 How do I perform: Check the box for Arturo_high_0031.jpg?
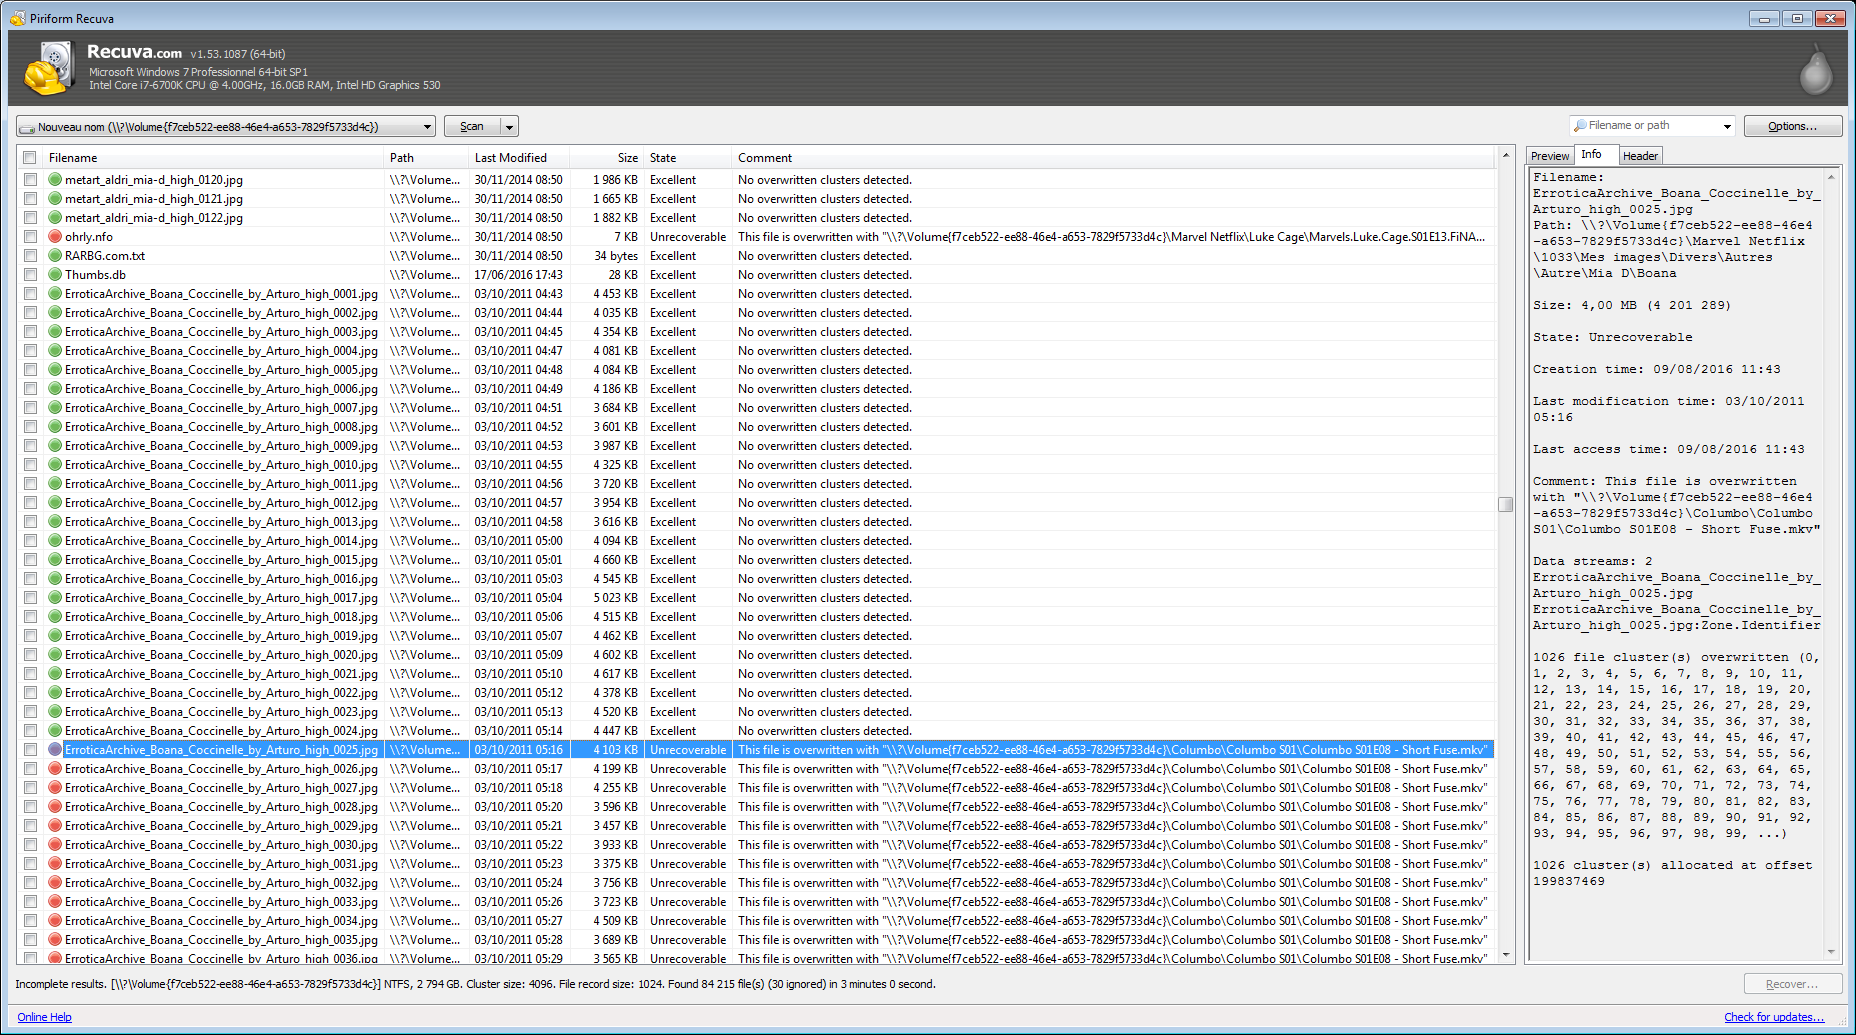(x=30, y=864)
